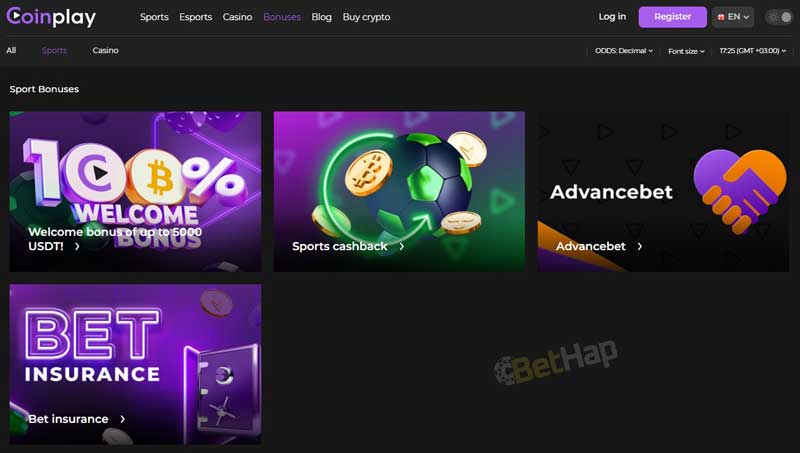Click the arrow beside Advancebet label
The height and width of the screenshot is (453, 800).
click(x=639, y=246)
